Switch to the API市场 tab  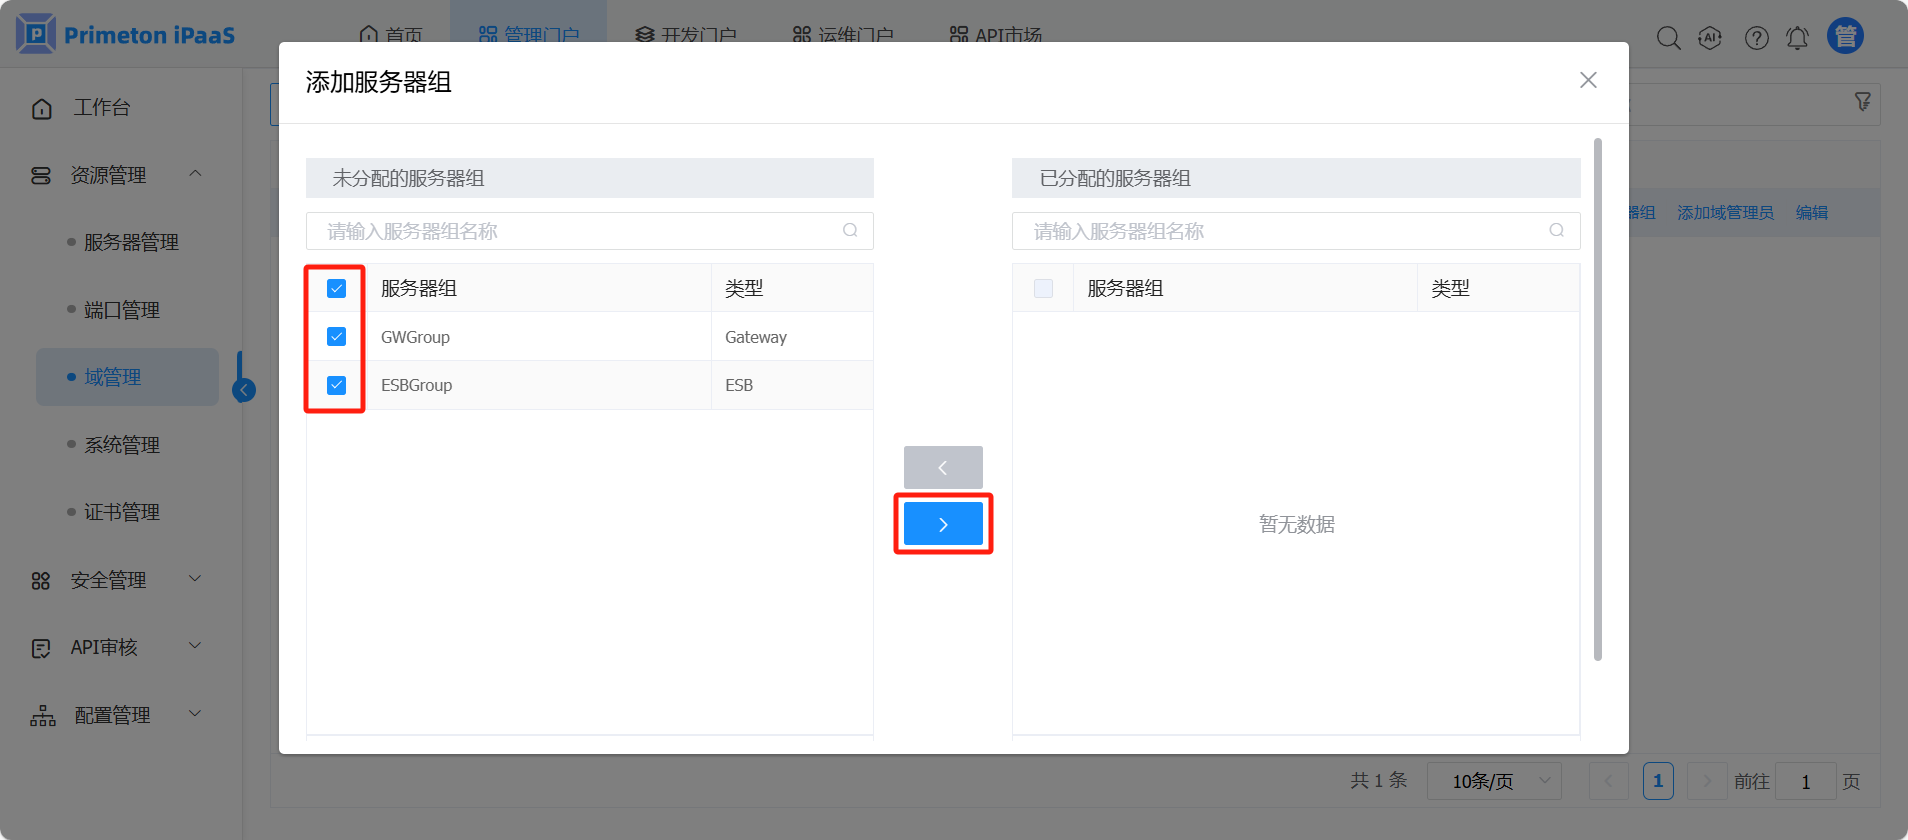tap(996, 35)
